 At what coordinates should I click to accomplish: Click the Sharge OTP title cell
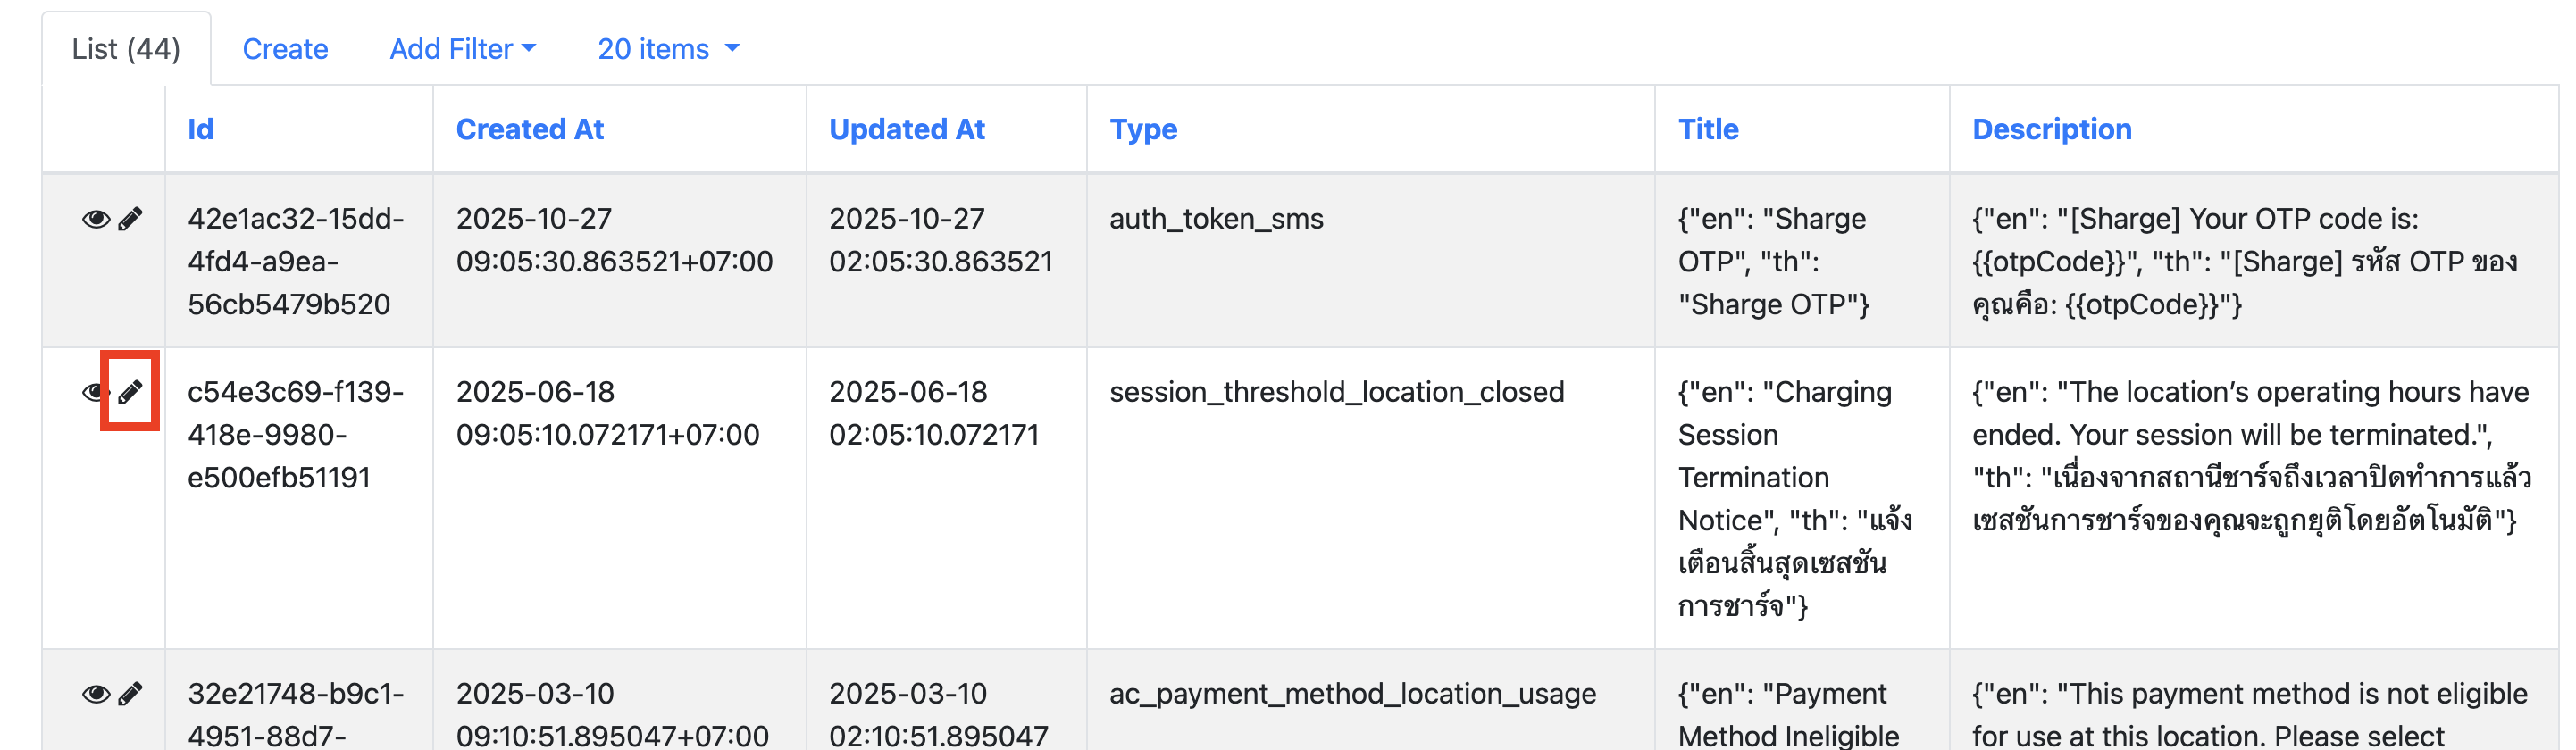1773,261
